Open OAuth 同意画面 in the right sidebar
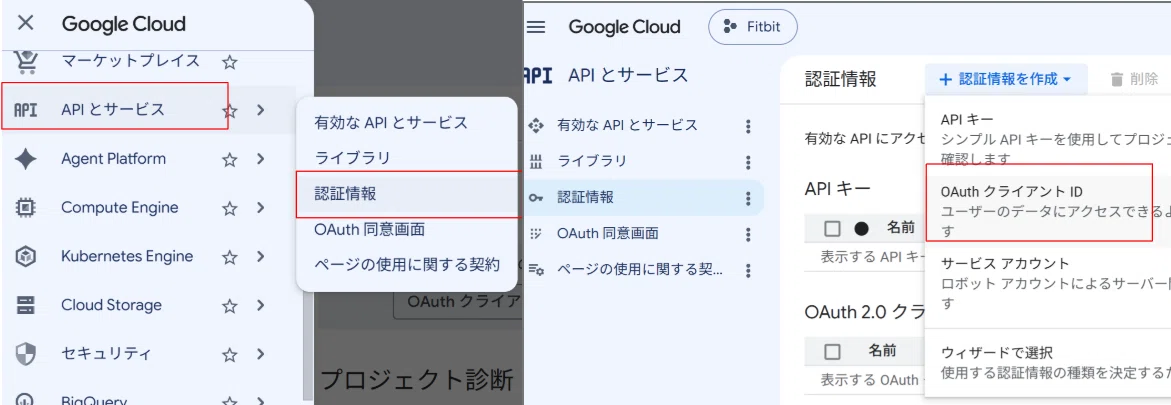1171x405 pixels. click(644, 234)
